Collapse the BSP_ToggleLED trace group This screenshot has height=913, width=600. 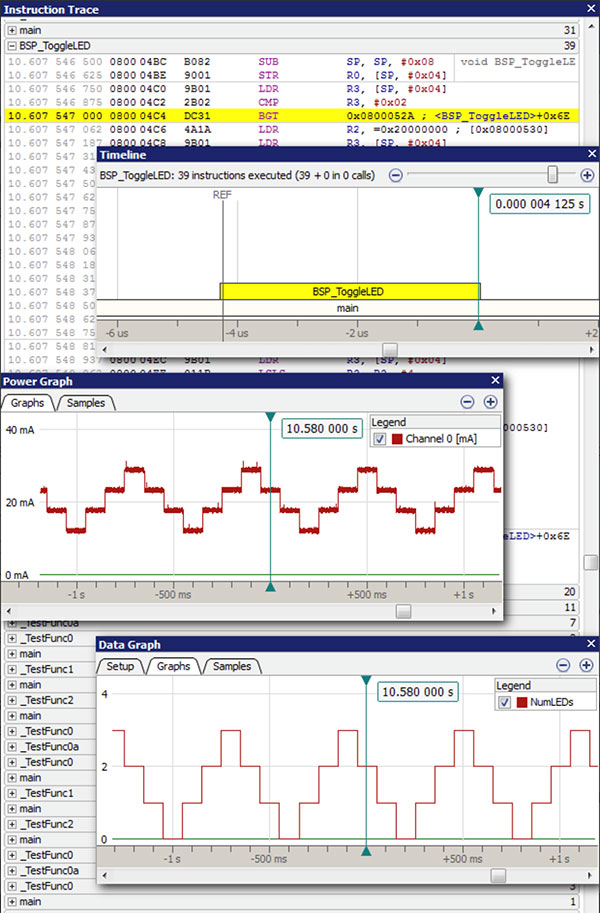[11, 46]
